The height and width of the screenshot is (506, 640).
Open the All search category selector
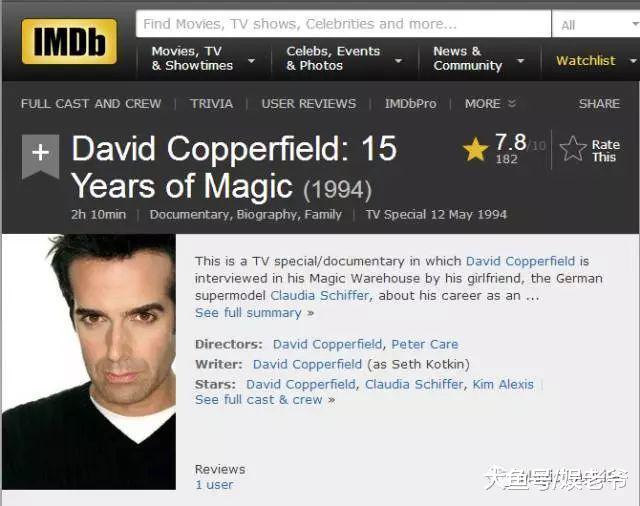click(x=596, y=24)
